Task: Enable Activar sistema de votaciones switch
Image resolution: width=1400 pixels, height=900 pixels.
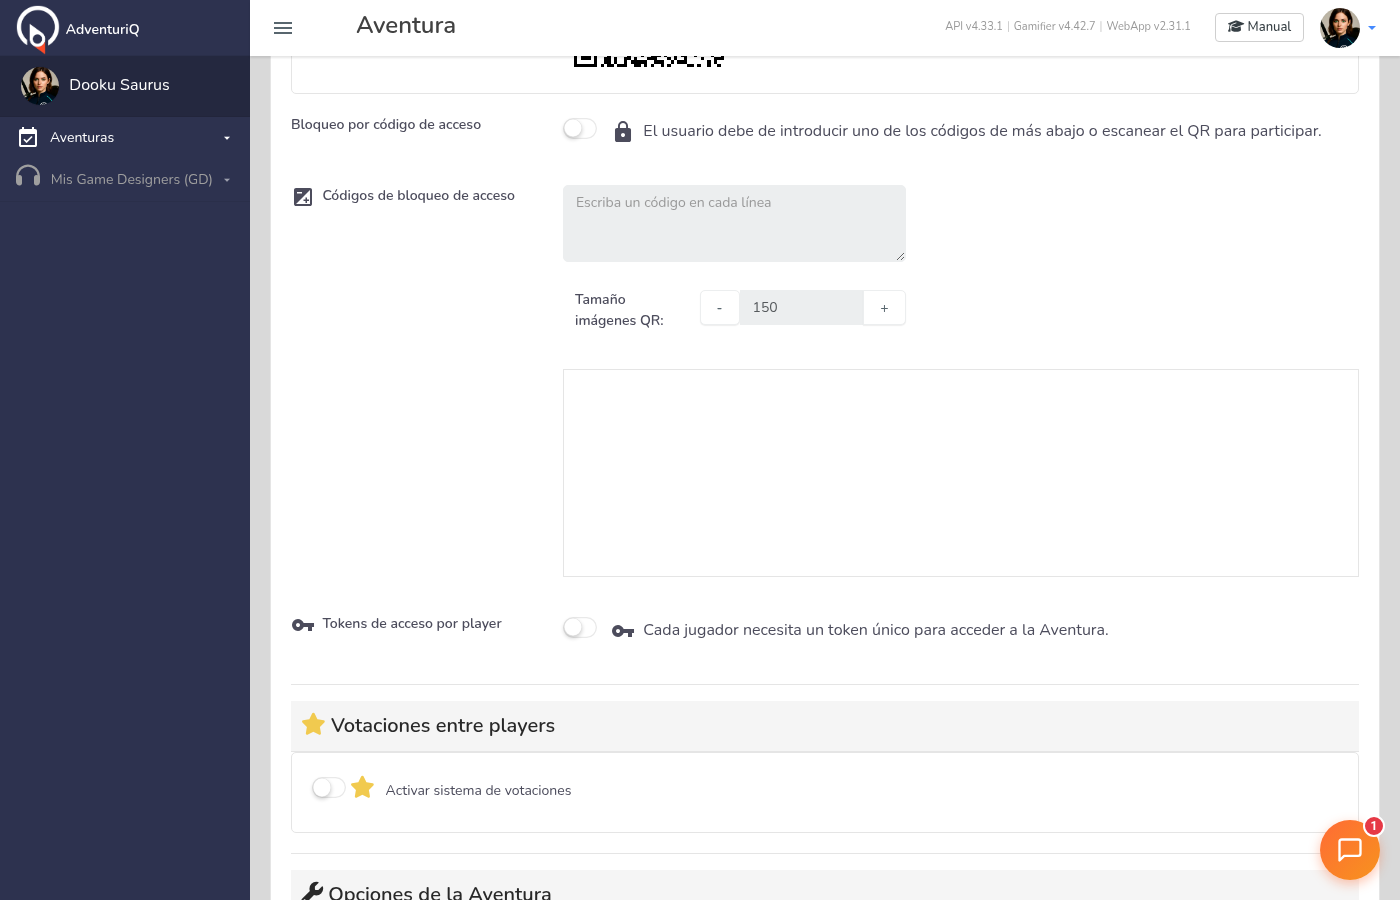Action: (328, 788)
